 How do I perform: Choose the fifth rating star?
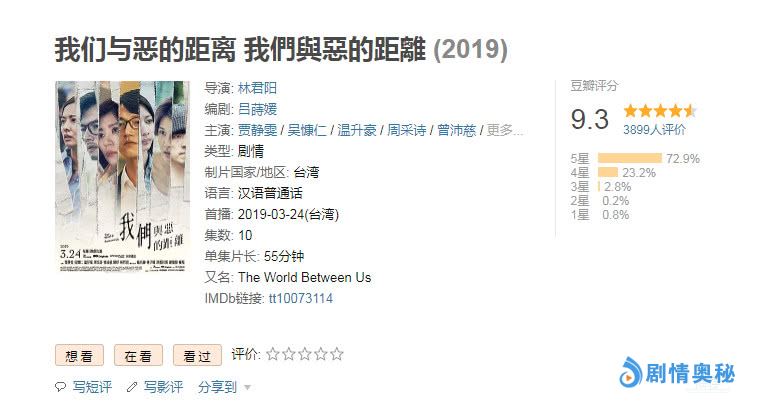pos(337,354)
